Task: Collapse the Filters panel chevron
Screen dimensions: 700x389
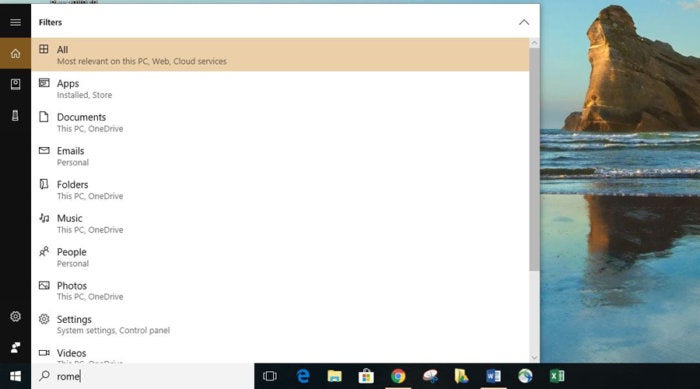Action: pyautogui.click(x=524, y=22)
